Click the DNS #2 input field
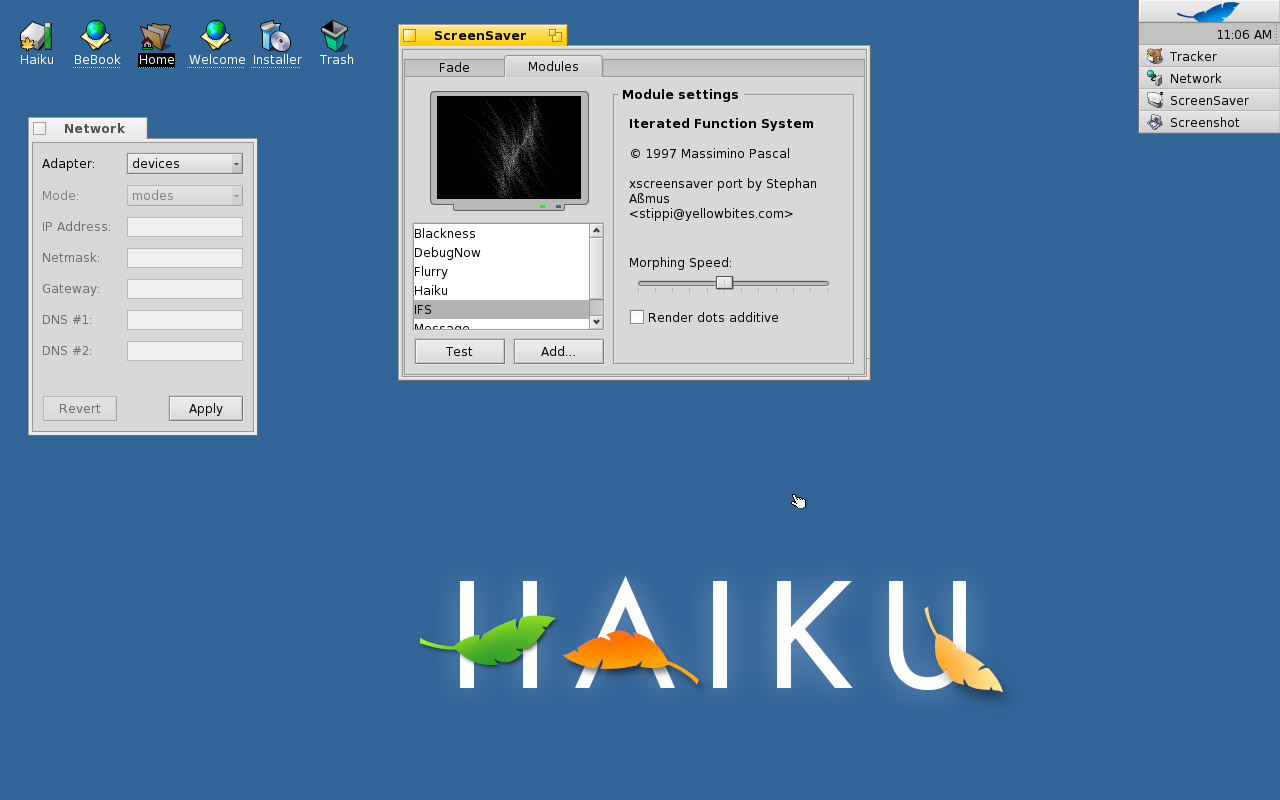The width and height of the screenshot is (1280, 800). click(x=185, y=351)
